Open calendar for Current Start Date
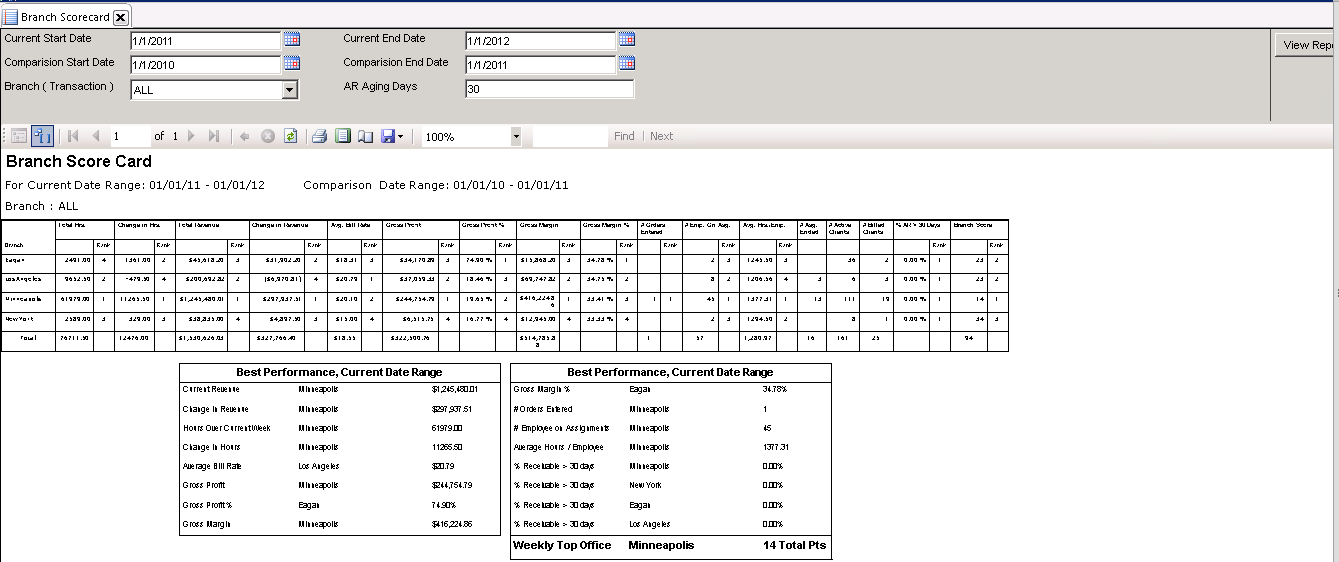 [292, 39]
